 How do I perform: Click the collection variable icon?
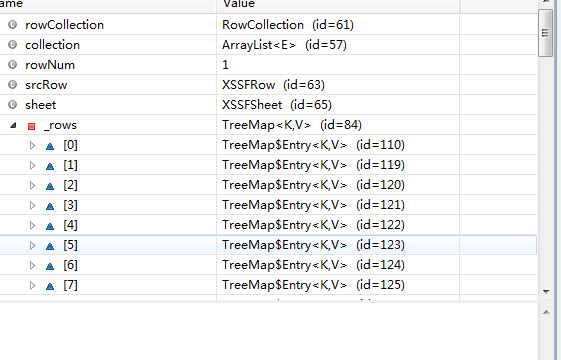(13, 45)
